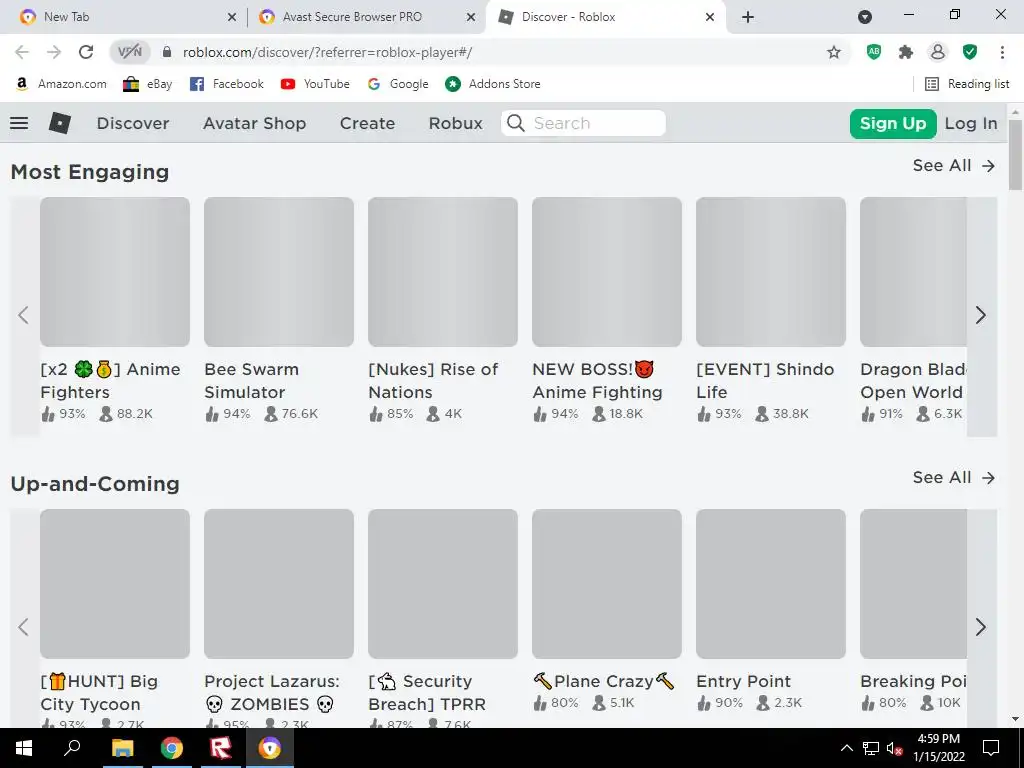This screenshot has height=768, width=1024.
Task: Open the YouTube bookmark
Action: [315, 84]
